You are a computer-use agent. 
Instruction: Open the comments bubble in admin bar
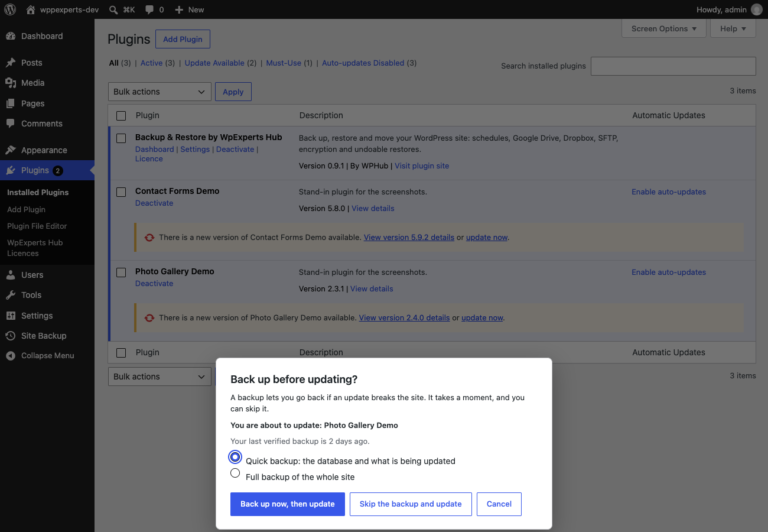pos(149,9)
